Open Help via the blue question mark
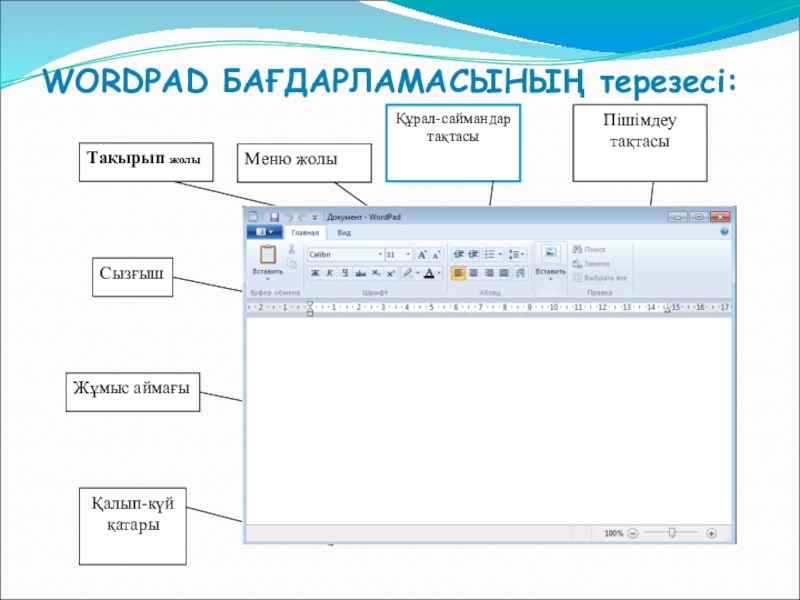Viewport: 800px width, 600px height. coord(724,232)
